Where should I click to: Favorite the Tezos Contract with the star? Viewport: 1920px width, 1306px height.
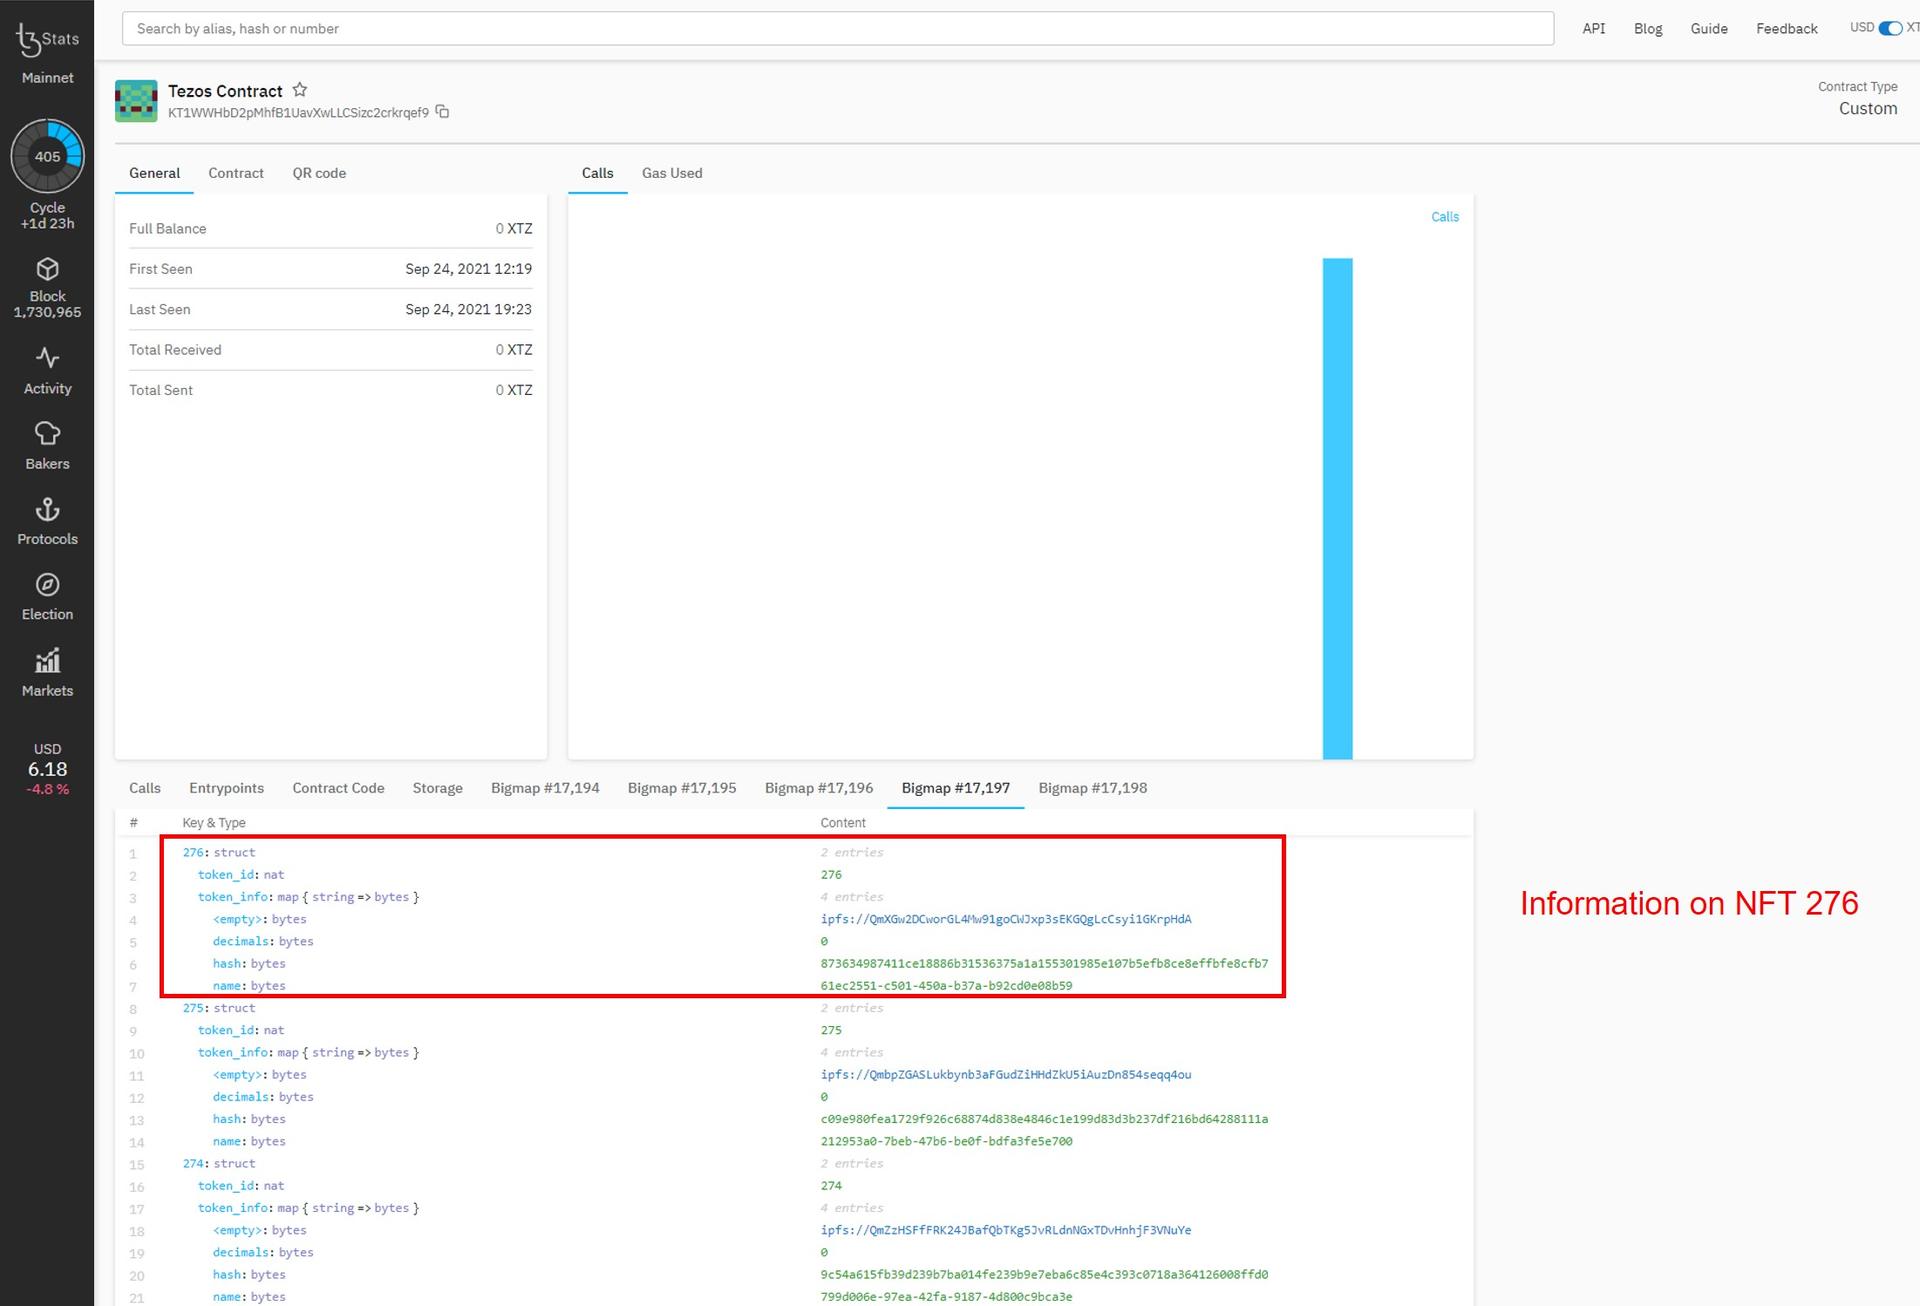pyautogui.click(x=300, y=90)
